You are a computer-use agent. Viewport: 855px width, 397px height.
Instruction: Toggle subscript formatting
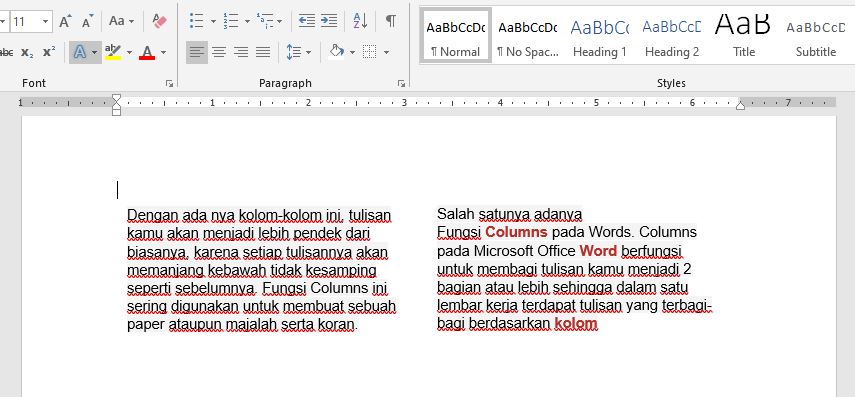pos(27,52)
